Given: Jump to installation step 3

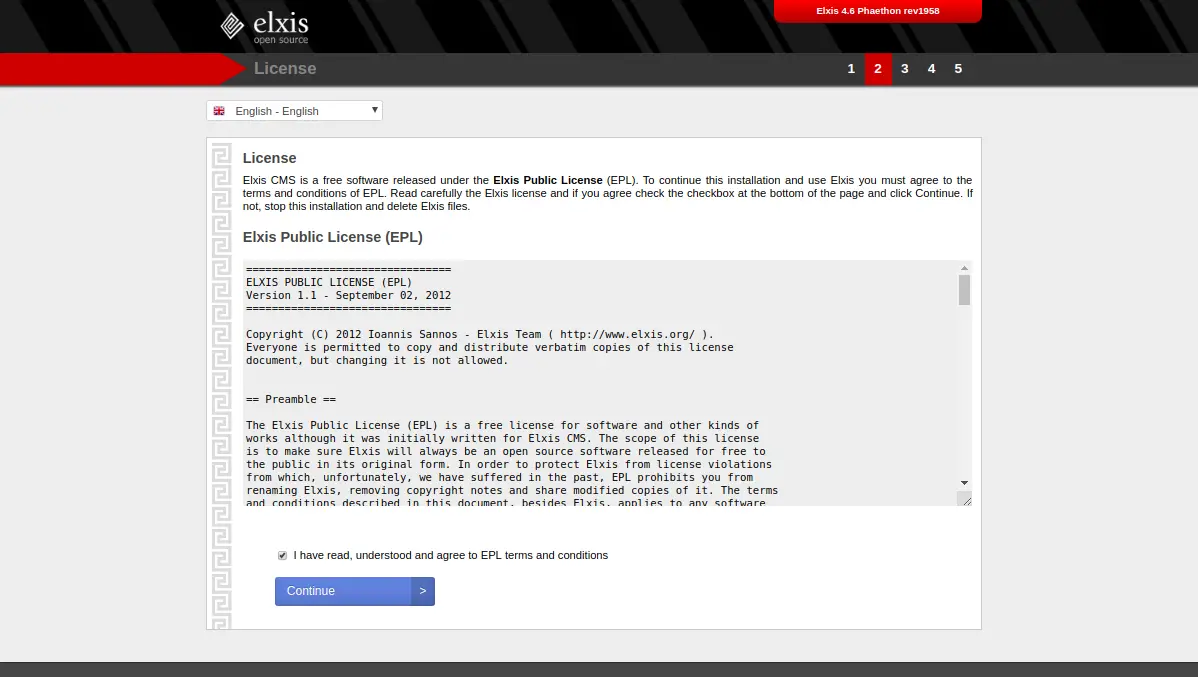Looking at the screenshot, I should point(905,69).
